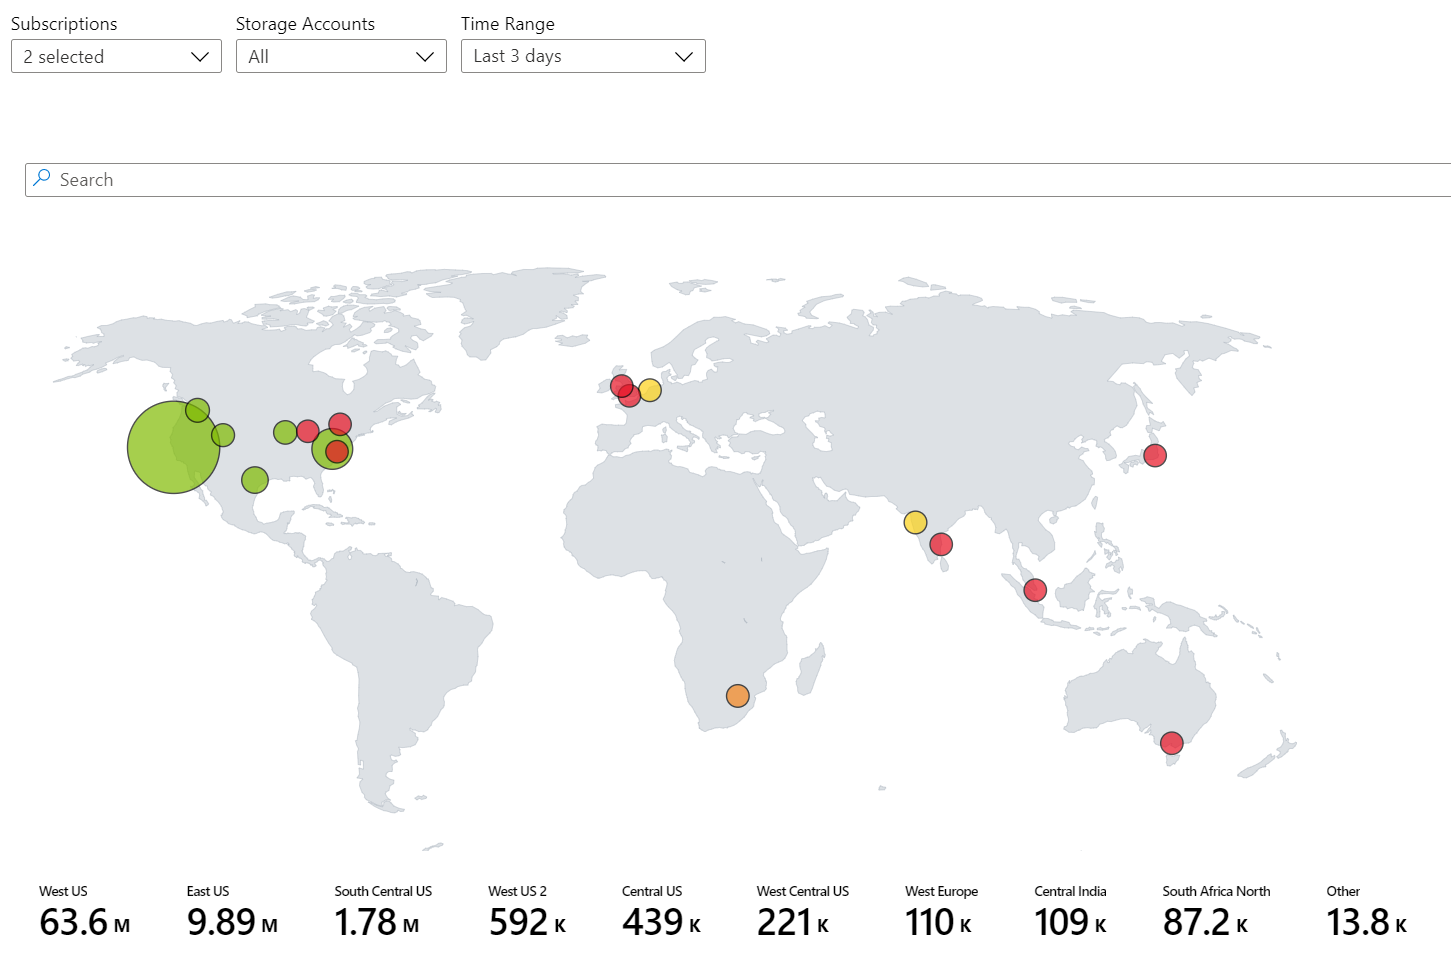Select the West Europe 110K metric
This screenshot has height=968, width=1451.
point(938,922)
